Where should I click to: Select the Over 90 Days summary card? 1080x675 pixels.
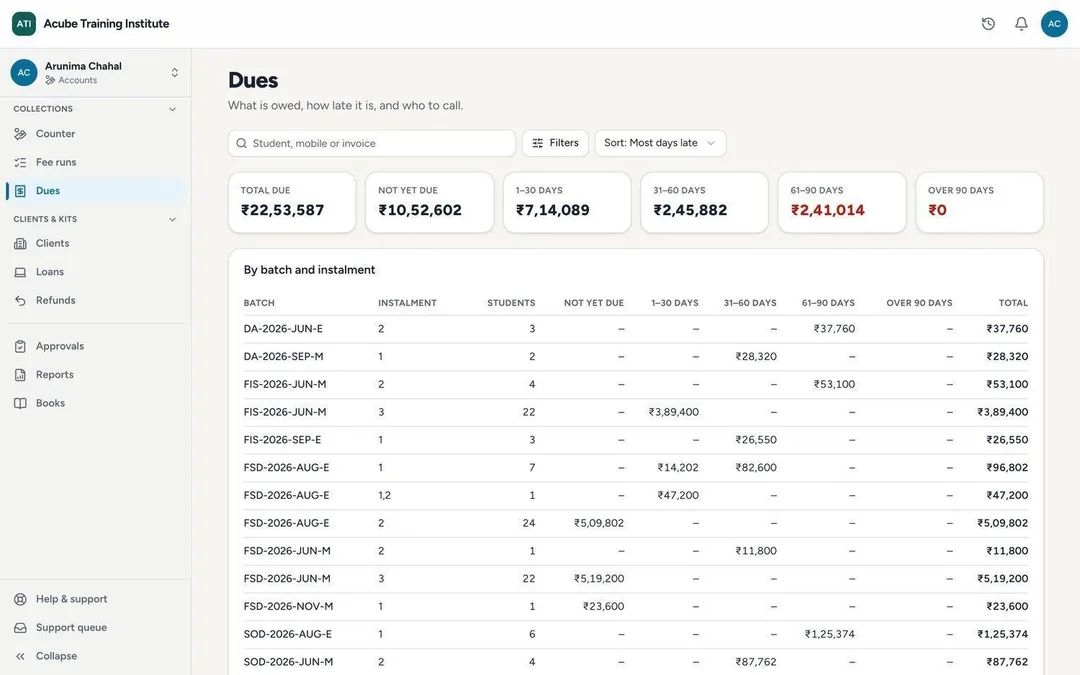pyautogui.click(x=979, y=202)
